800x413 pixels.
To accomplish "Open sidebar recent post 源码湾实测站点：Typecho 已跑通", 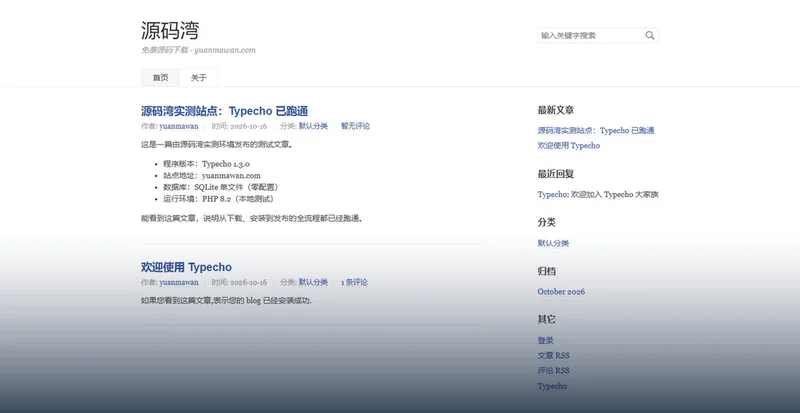I will [596, 131].
